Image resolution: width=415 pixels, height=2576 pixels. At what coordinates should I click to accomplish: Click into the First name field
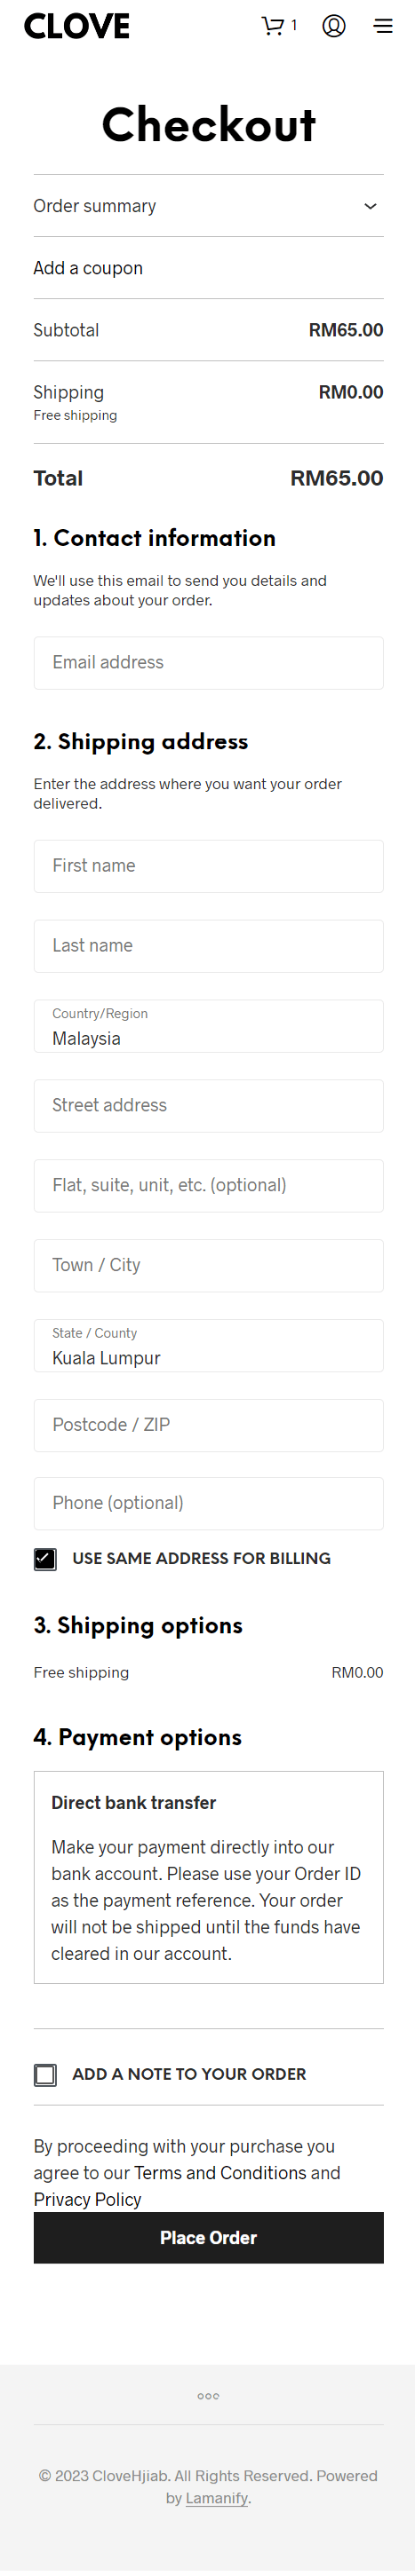tap(208, 865)
